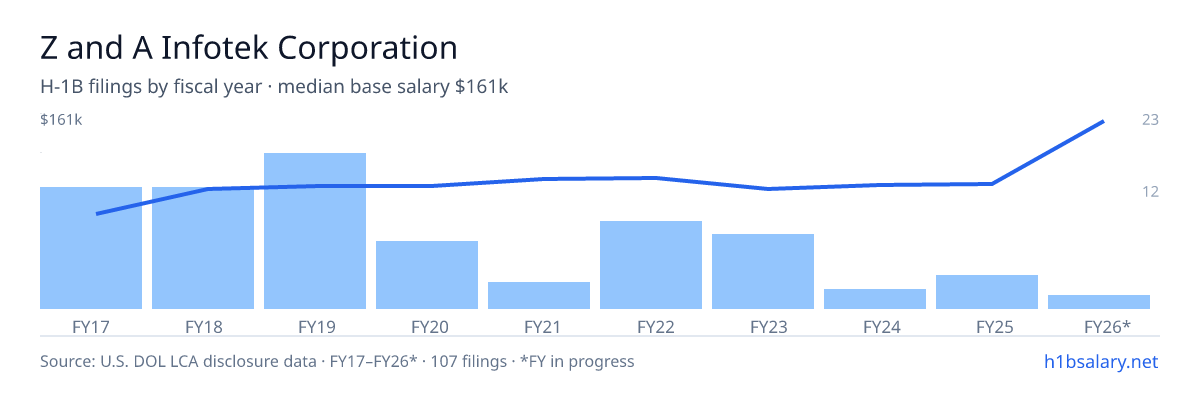Click the FY22 axis label
The width and height of the screenshot is (1200, 400).
651,326
